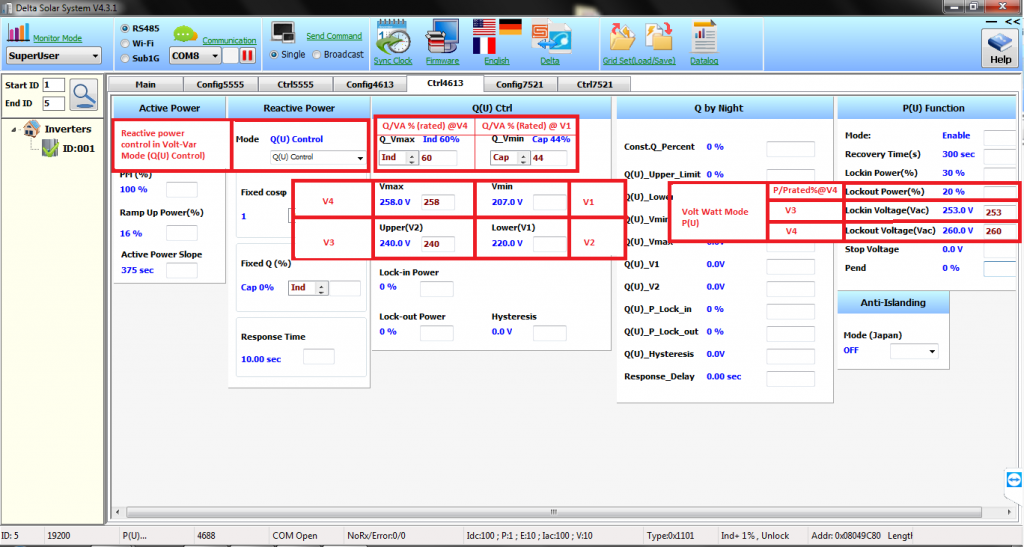Select the Wi-Fi radio button
Viewport: 1024px width, 547px height.
(x=124, y=43)
